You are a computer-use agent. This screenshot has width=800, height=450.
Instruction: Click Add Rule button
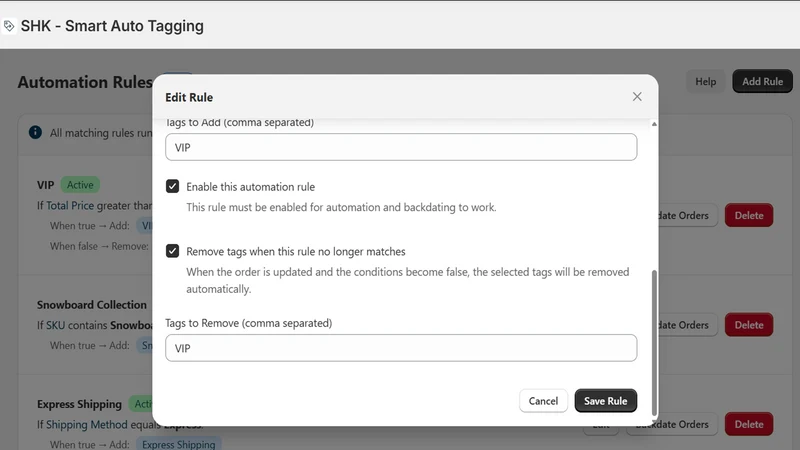click(762, 82)
